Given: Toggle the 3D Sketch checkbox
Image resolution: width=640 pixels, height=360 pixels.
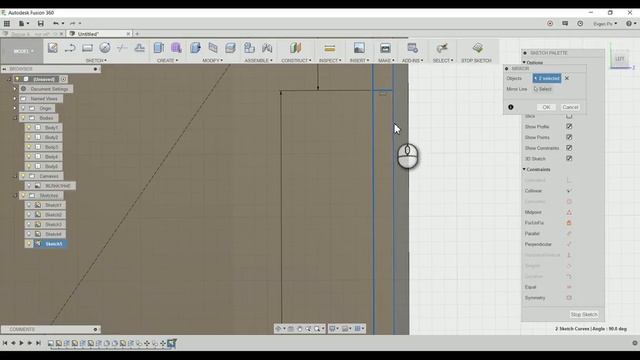Looking at the screenshot, I should (569, 158).
